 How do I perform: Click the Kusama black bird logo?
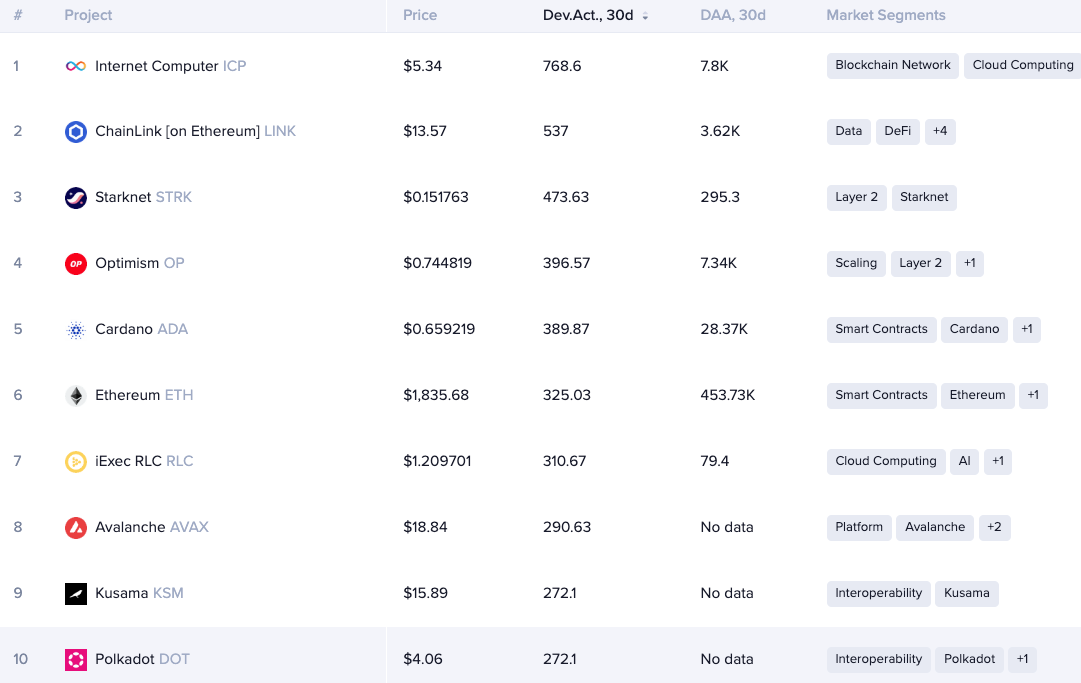pyautogui.click(x=76, y=593)
